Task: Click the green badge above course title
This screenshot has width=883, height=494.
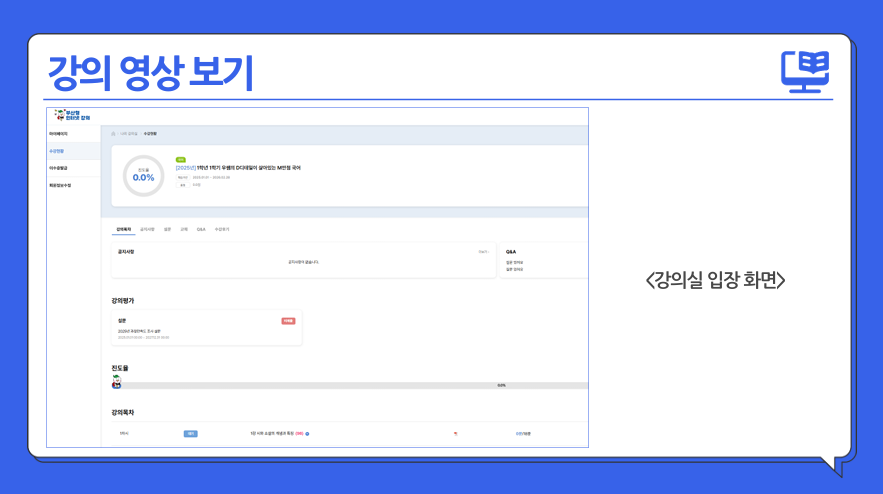Action: (181, 160)
